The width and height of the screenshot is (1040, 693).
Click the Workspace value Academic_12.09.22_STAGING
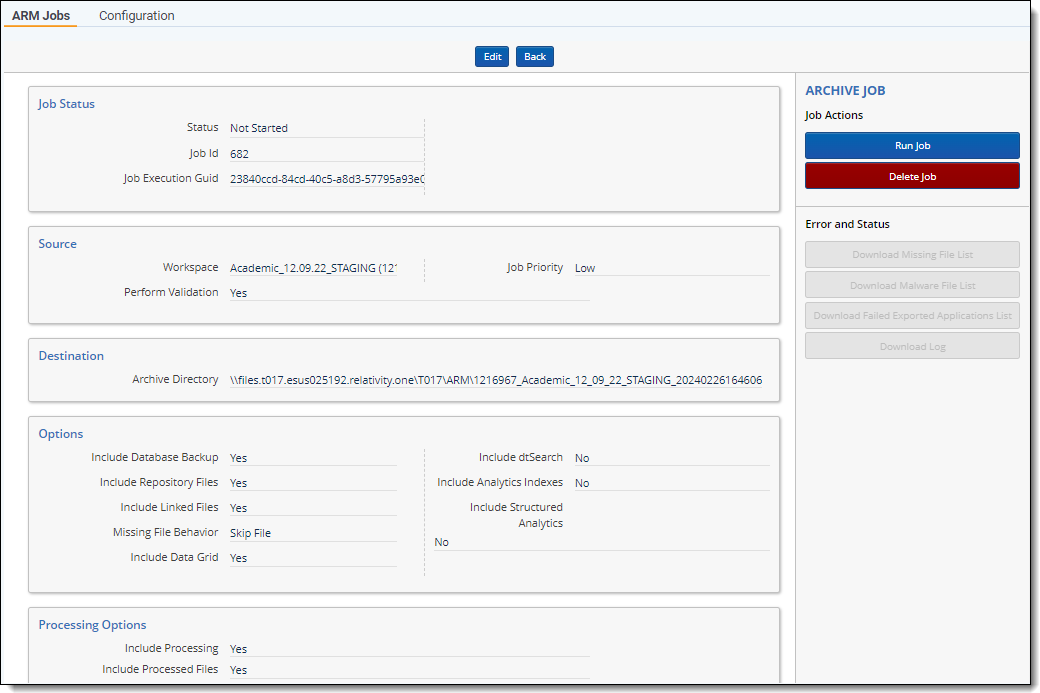coord(312,268)
